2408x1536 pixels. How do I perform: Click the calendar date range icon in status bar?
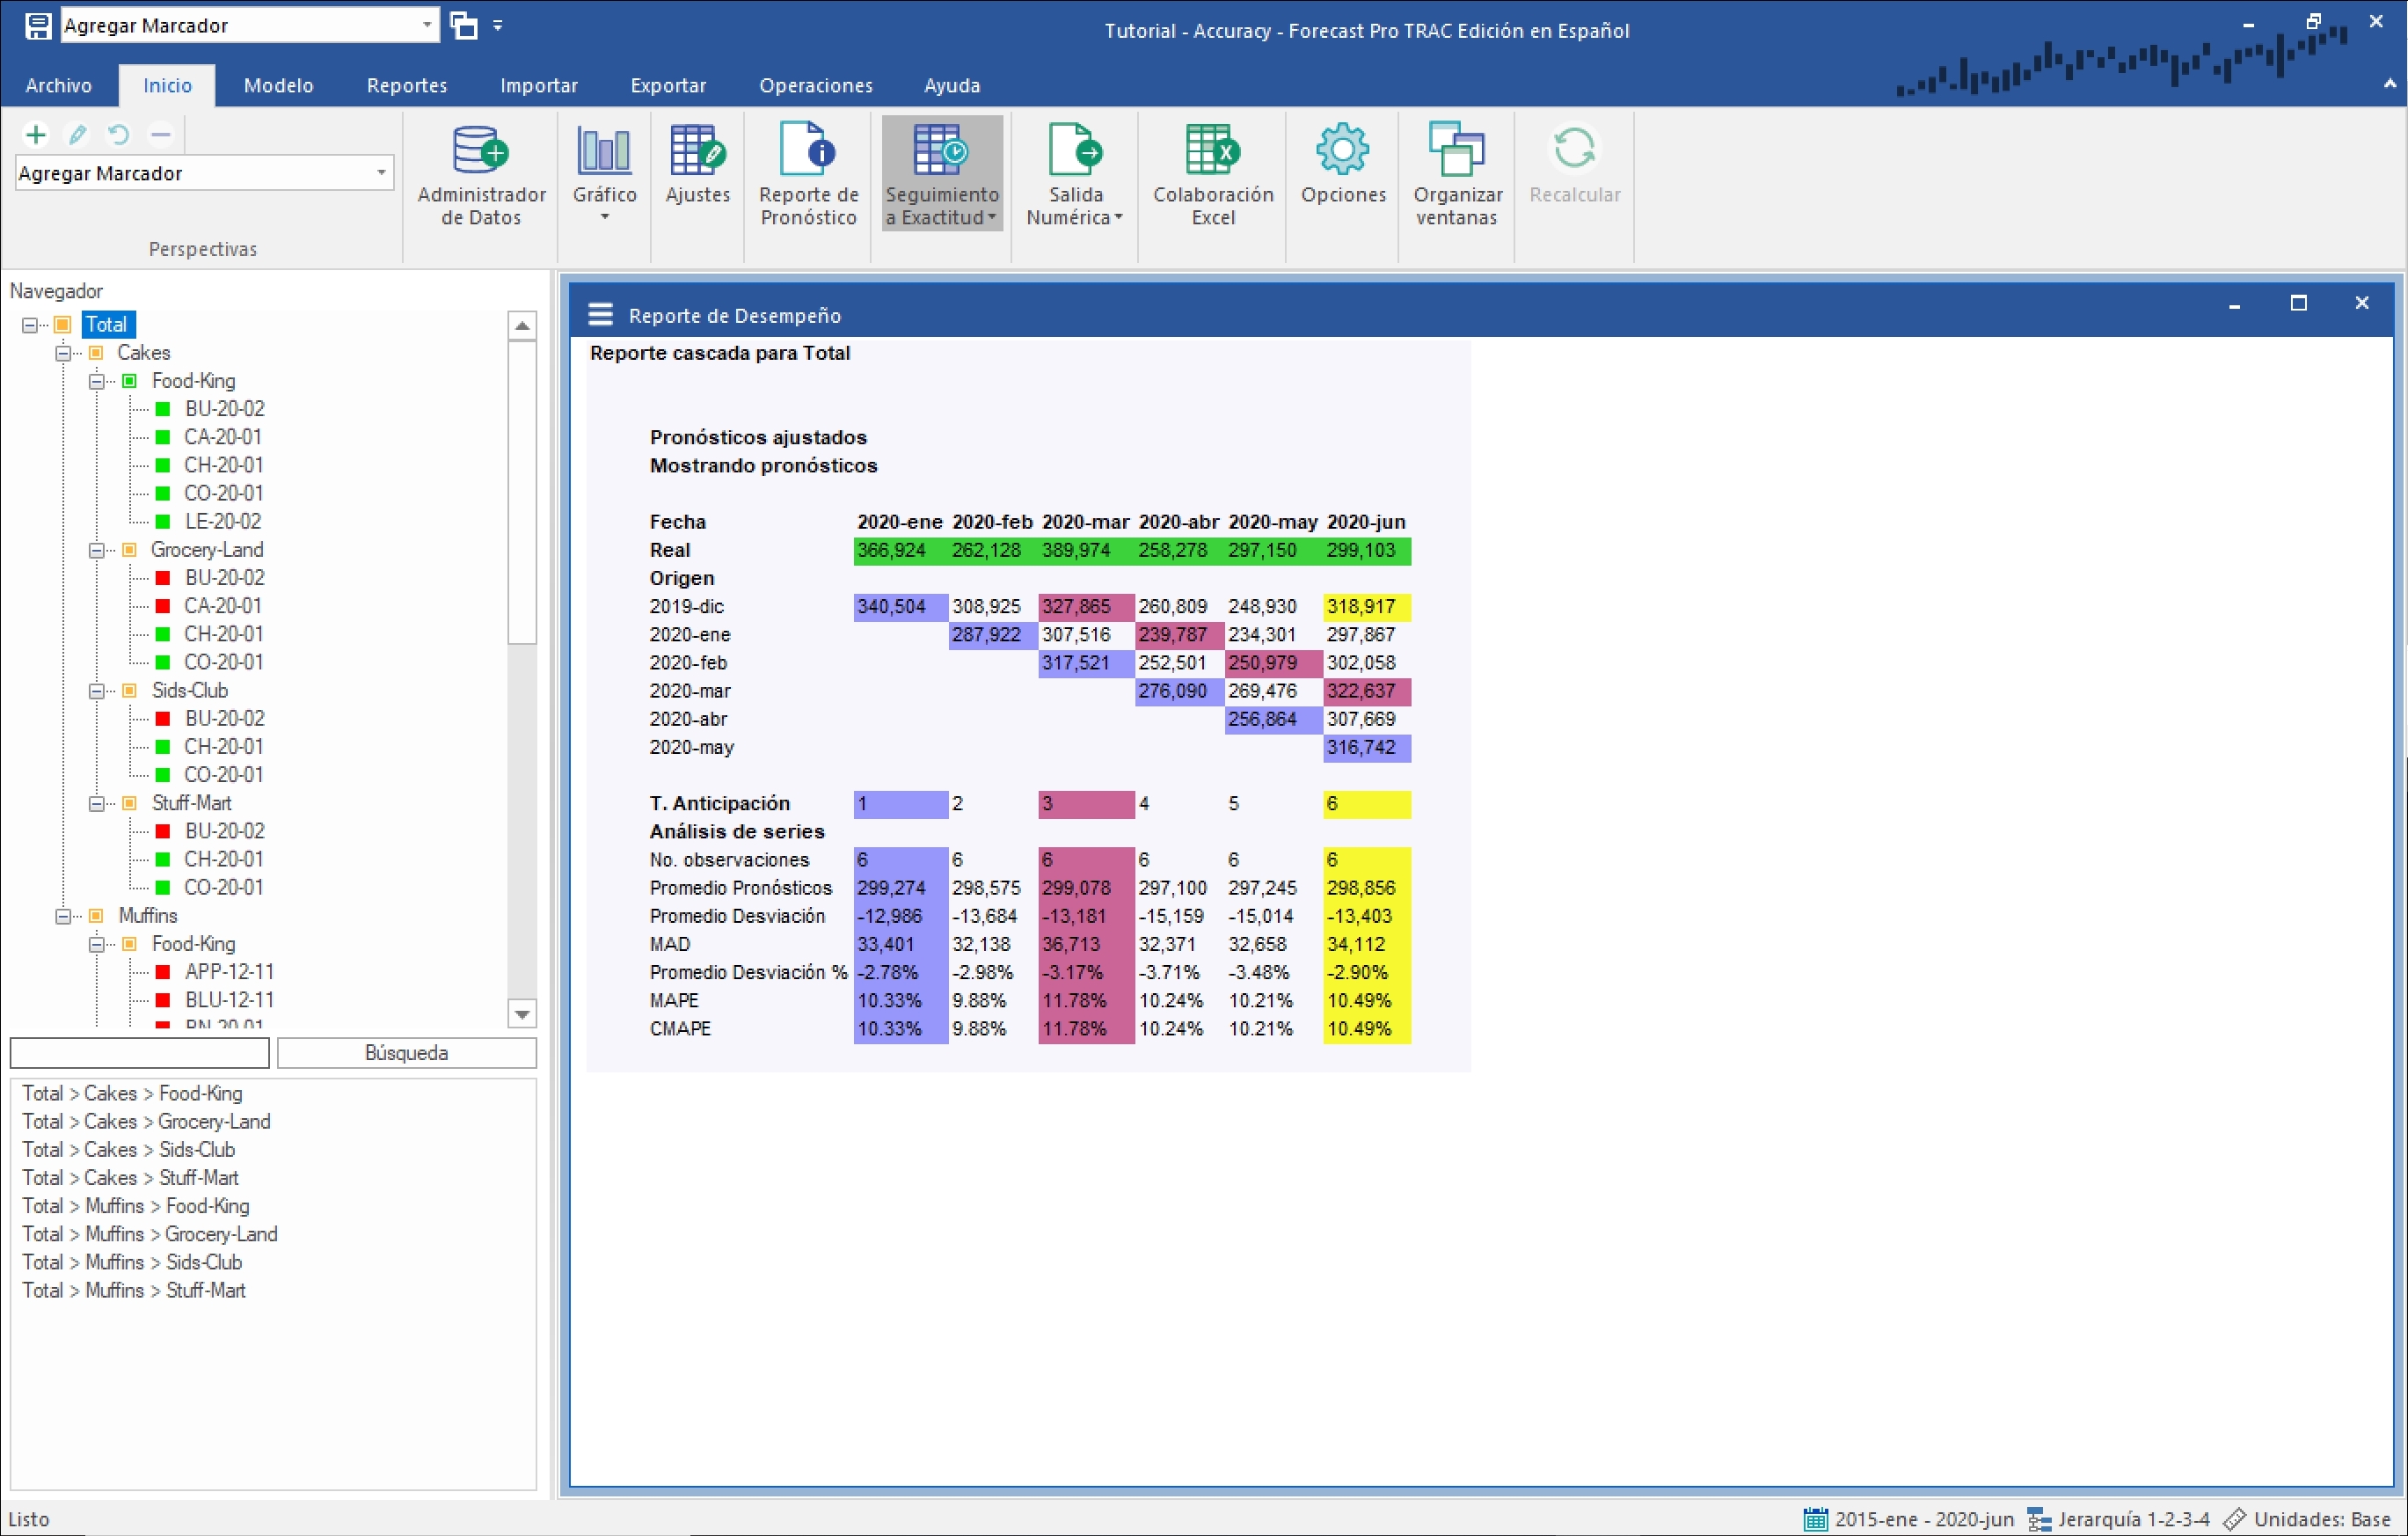[x=1815, y=1519]
